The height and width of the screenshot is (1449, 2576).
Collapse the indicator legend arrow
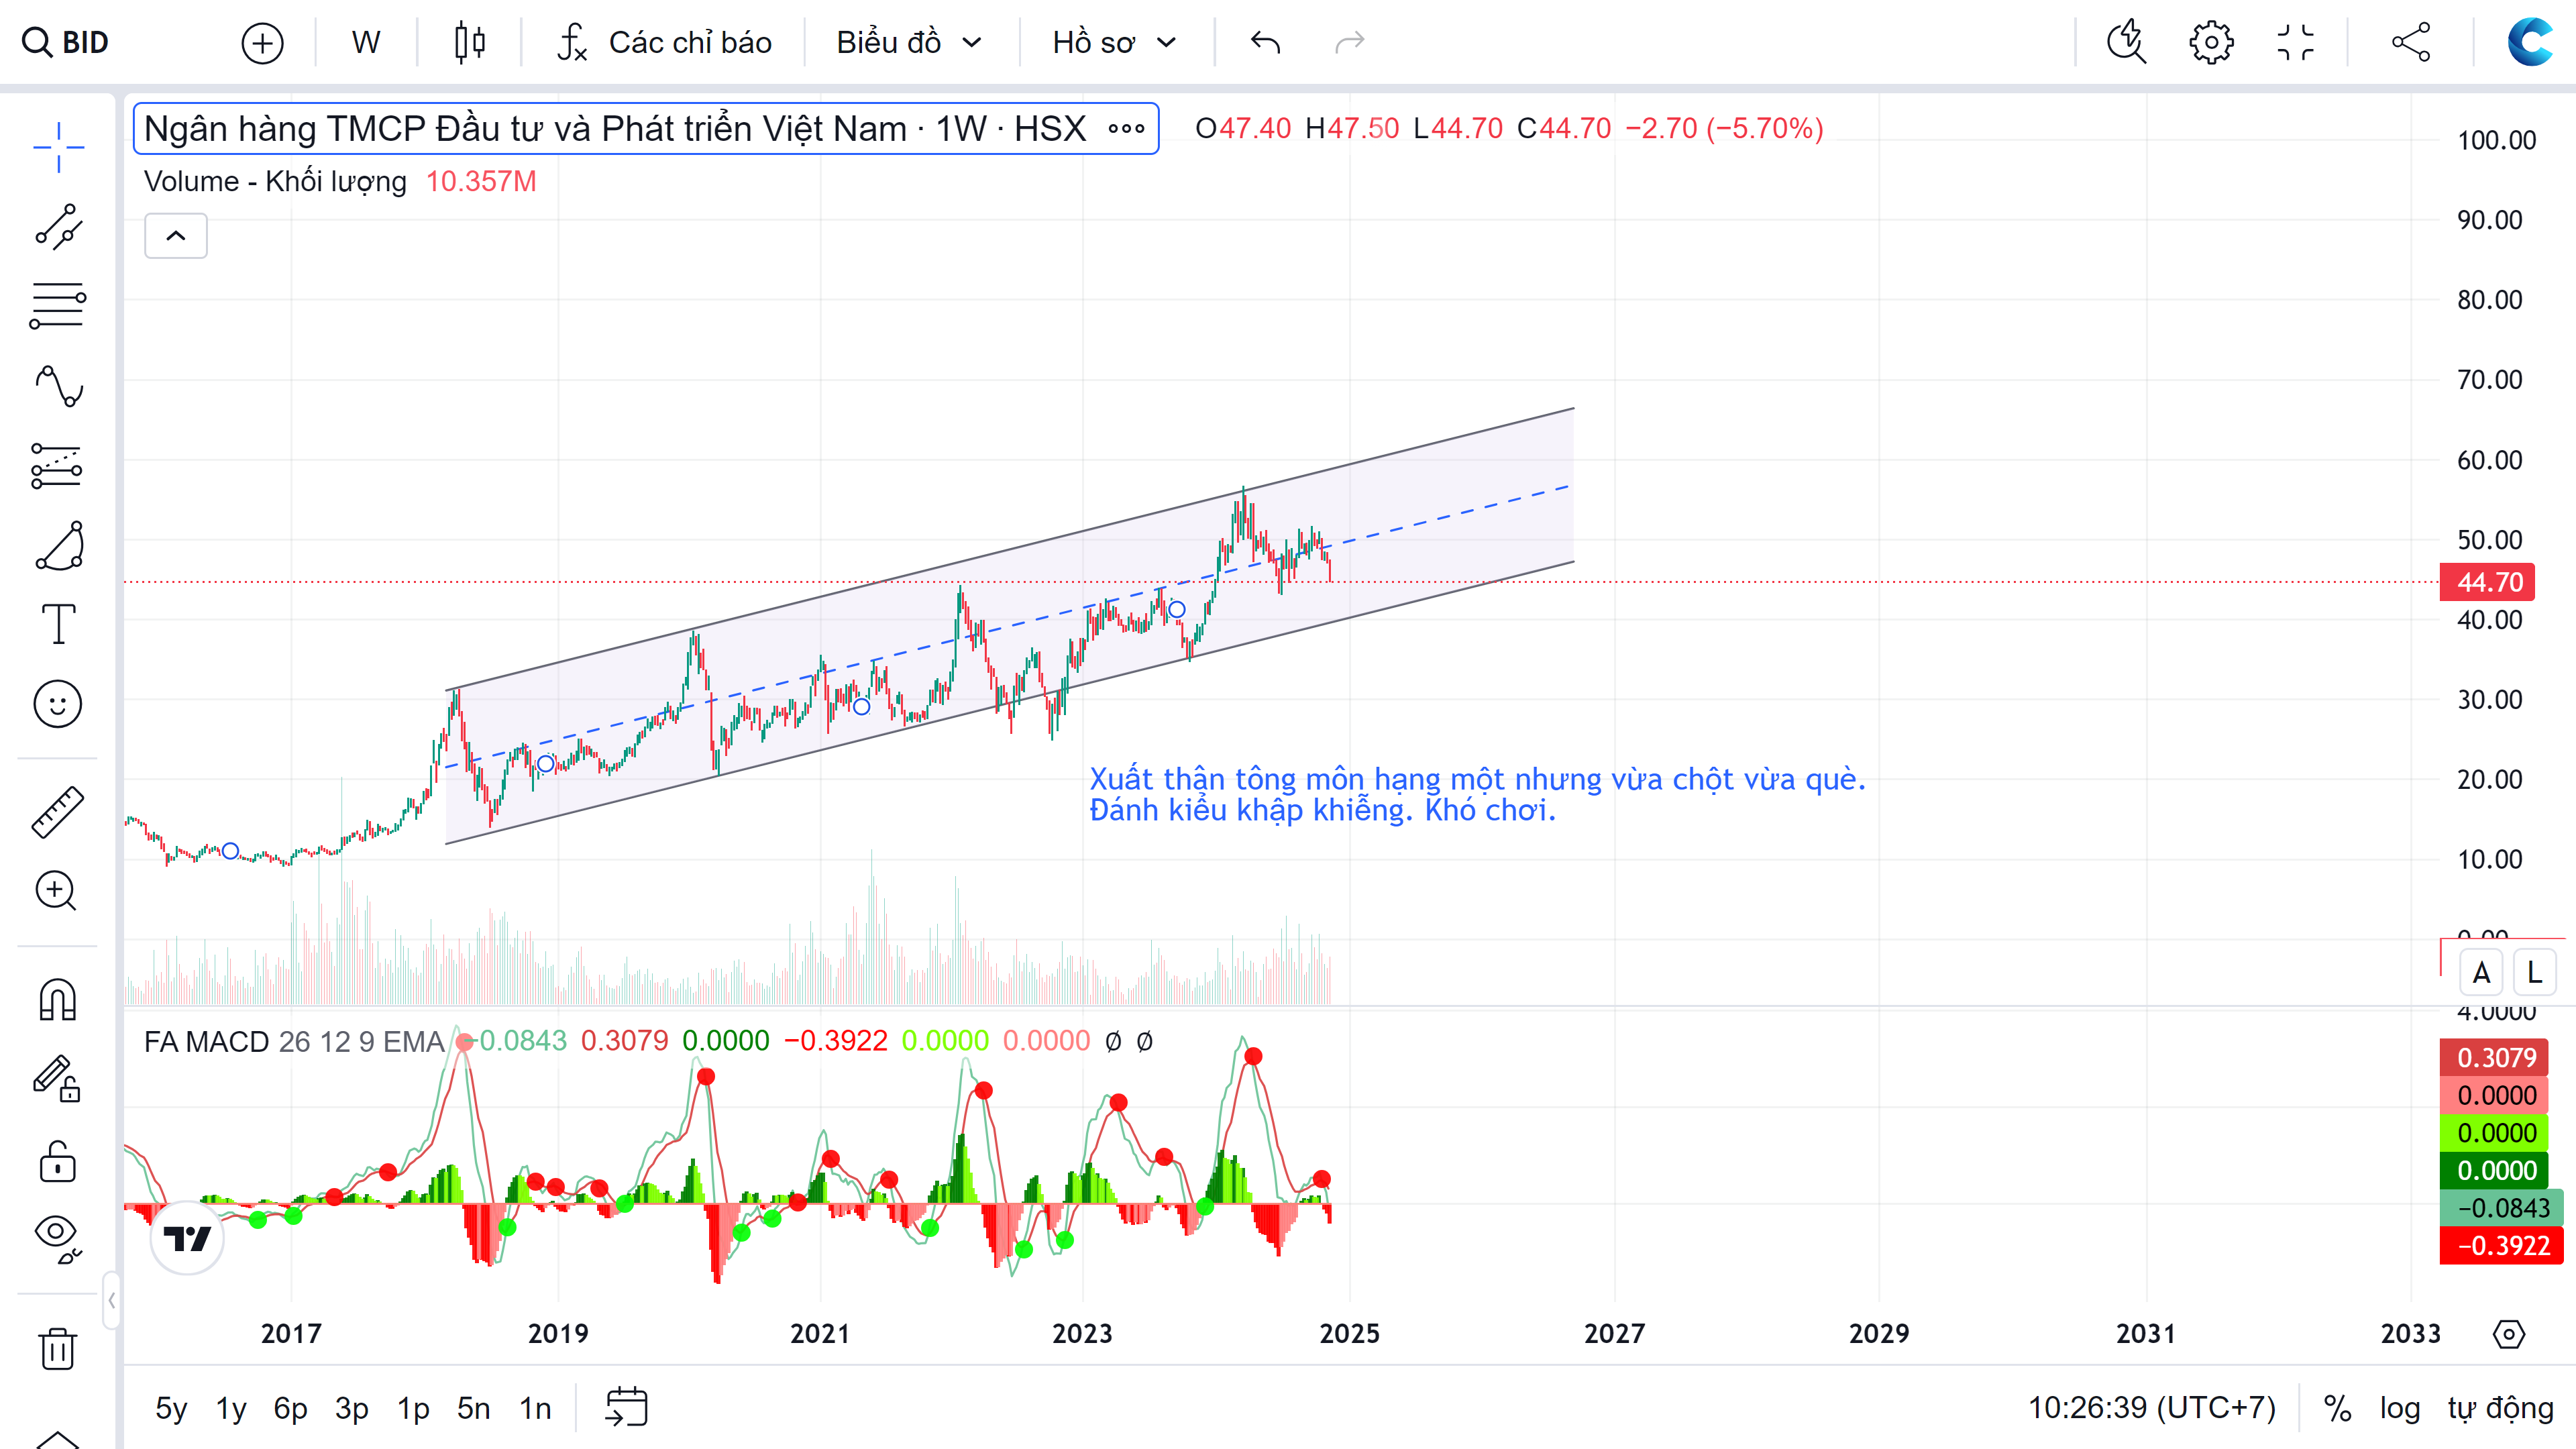[x=175, y=236]
